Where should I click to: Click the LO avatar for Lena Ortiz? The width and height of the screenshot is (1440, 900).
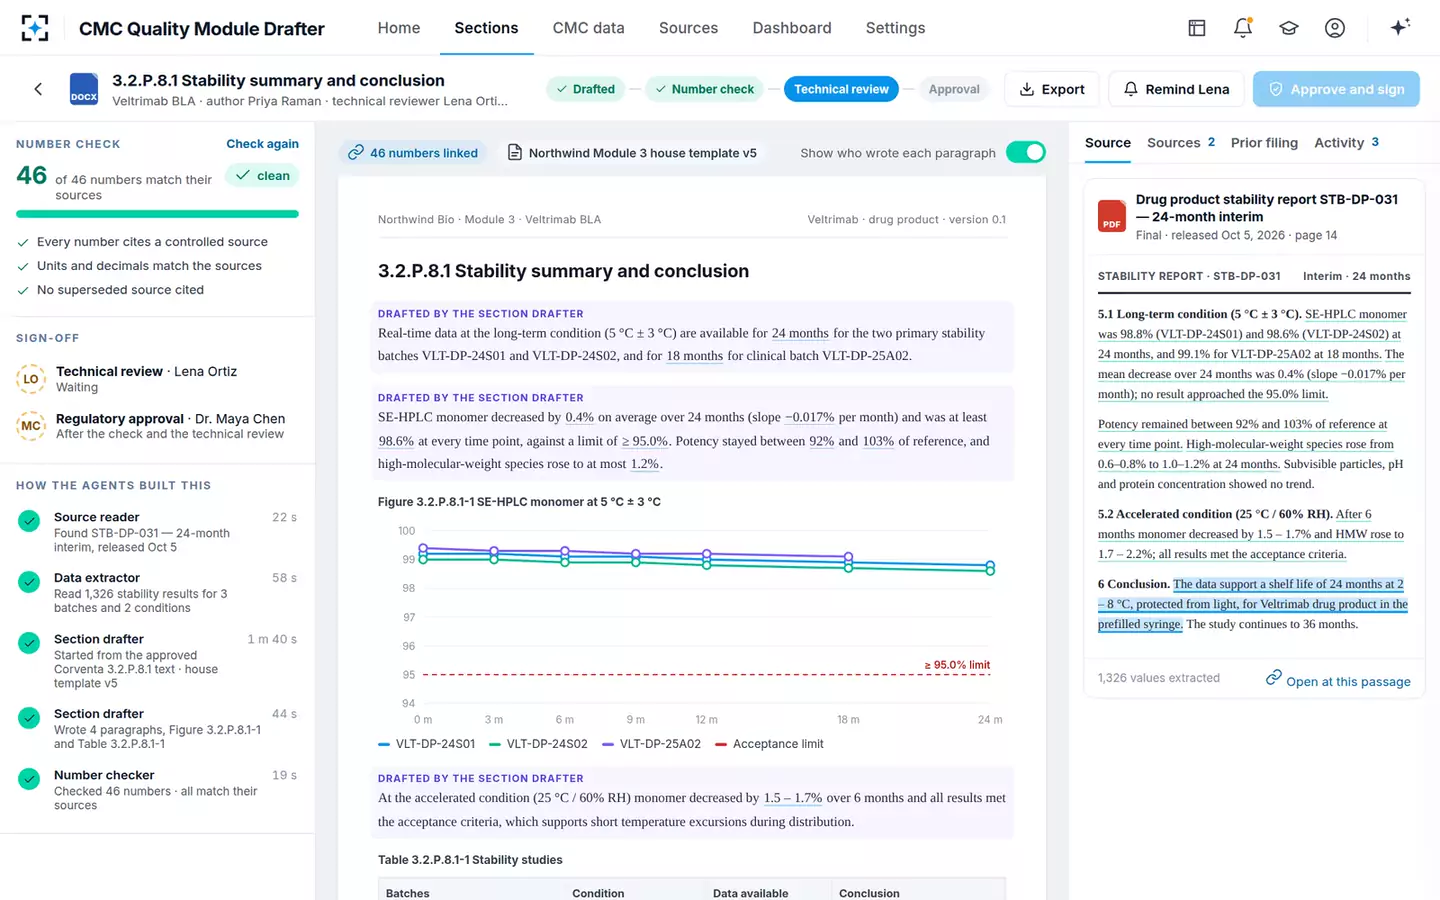(x=31, y=379)
